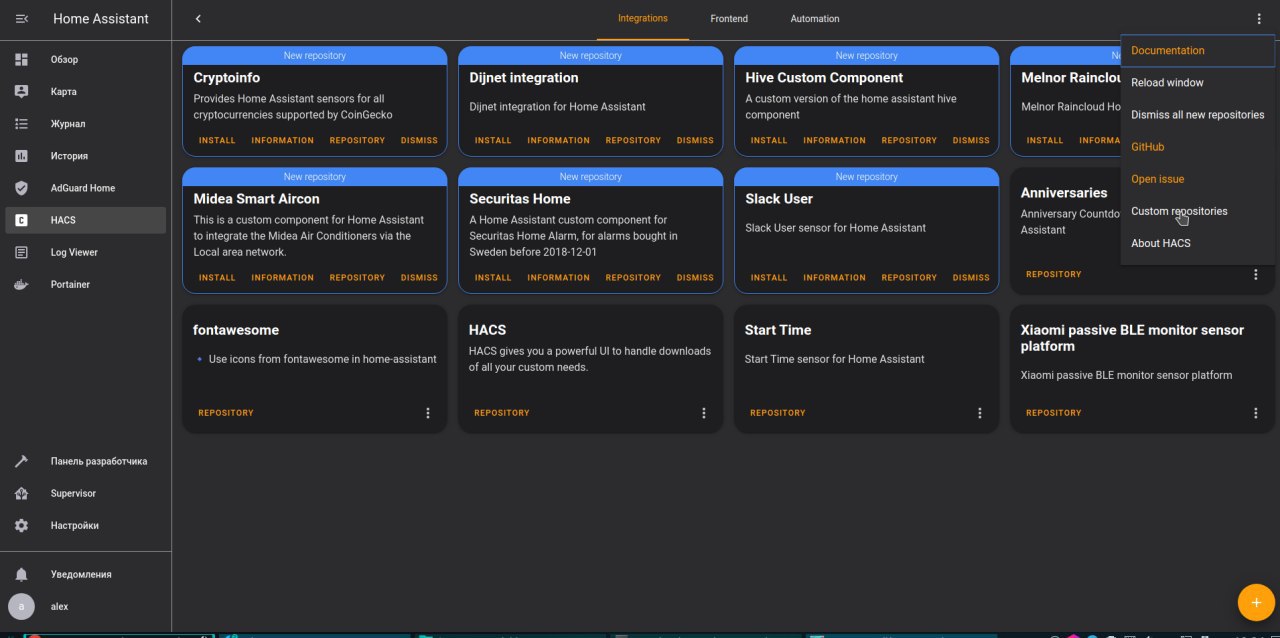Viewport: 1280px width, 638px height.
Task: Select Custom repositories menu entry
Action: pos(1198,211)
